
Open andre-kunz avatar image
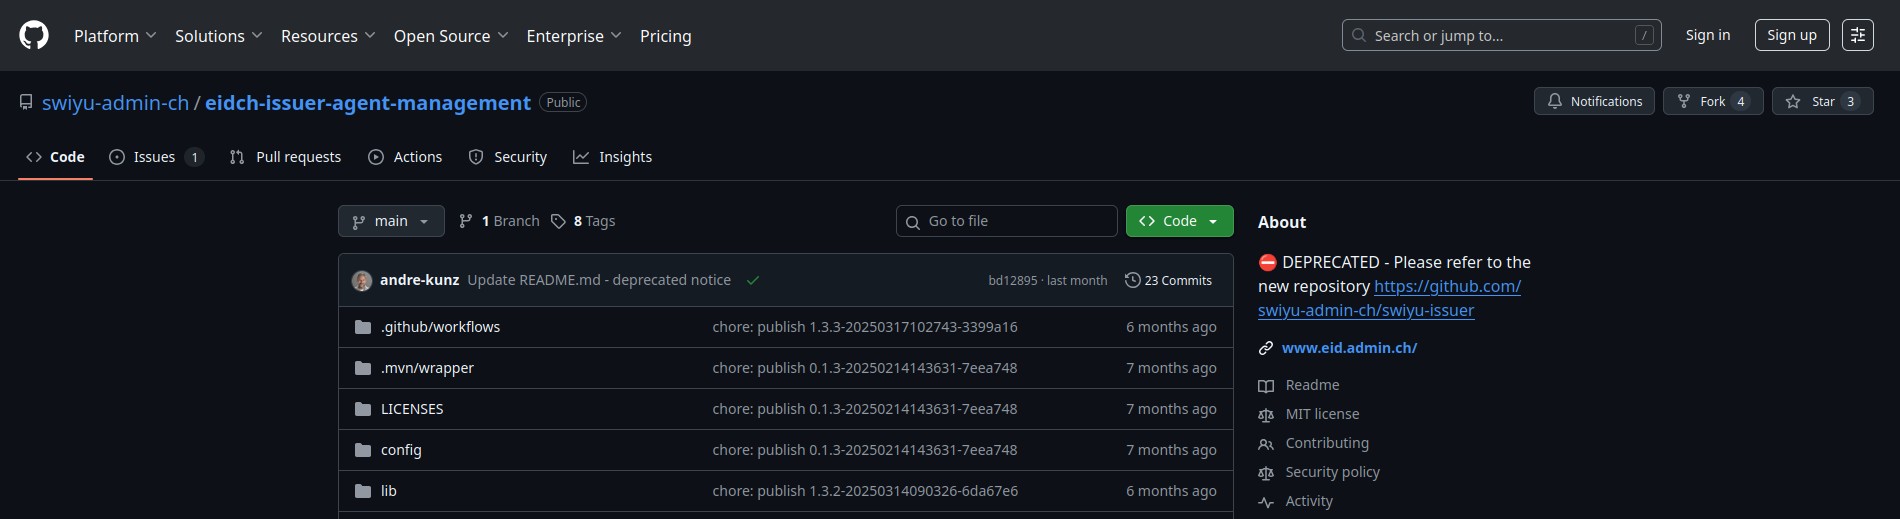point(362,280)
